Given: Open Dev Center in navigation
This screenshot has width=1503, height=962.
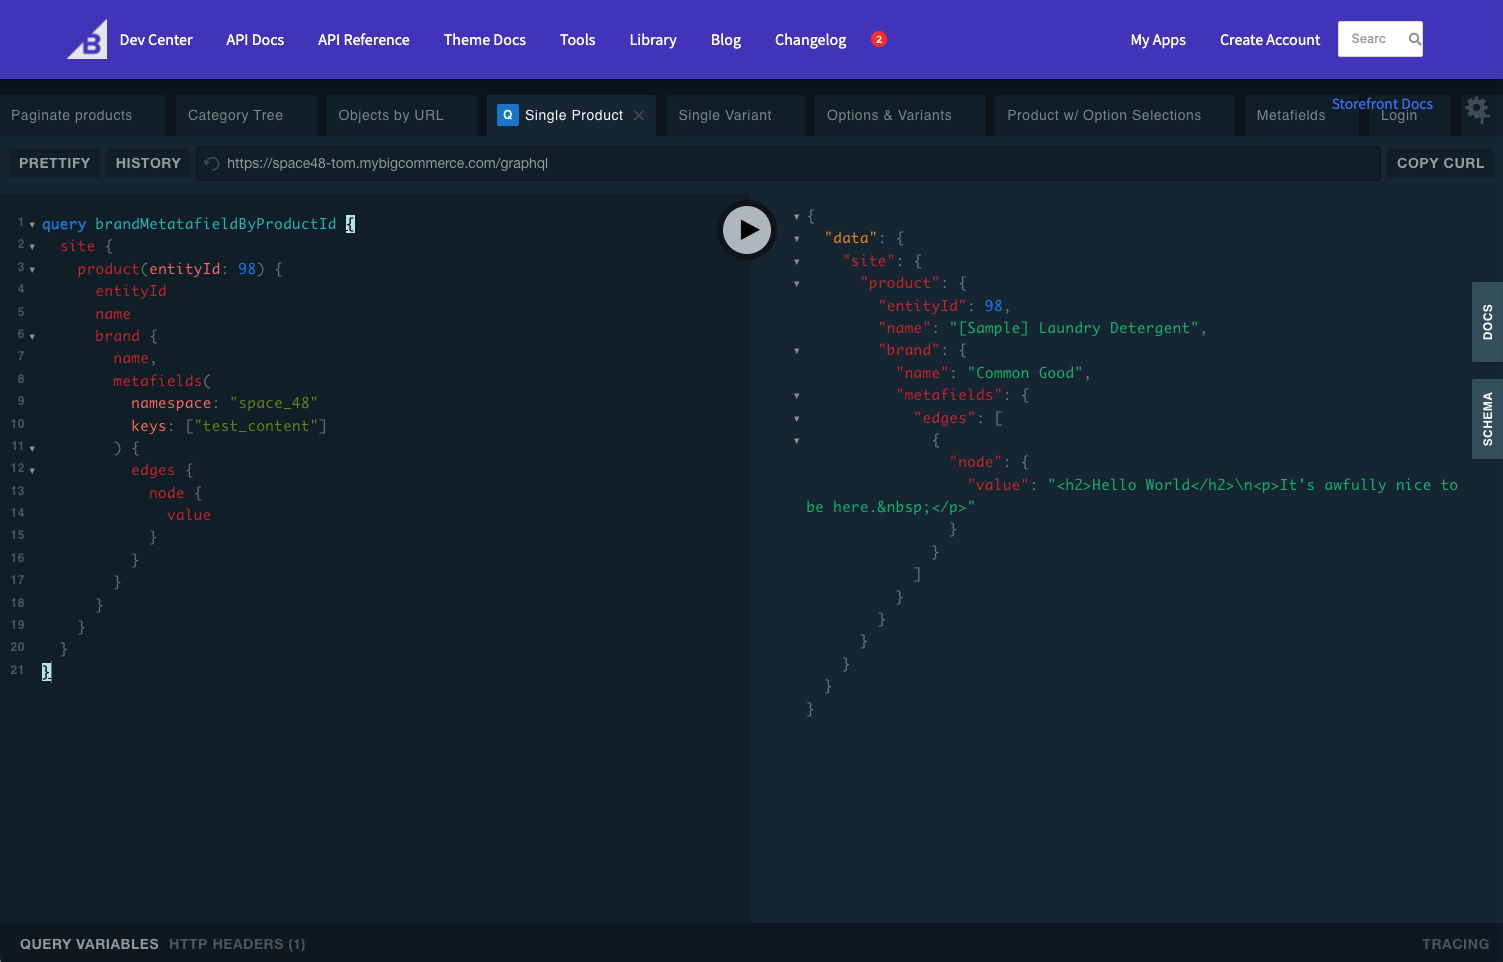Looking at the screenshot, I should [x=156, y=40].
